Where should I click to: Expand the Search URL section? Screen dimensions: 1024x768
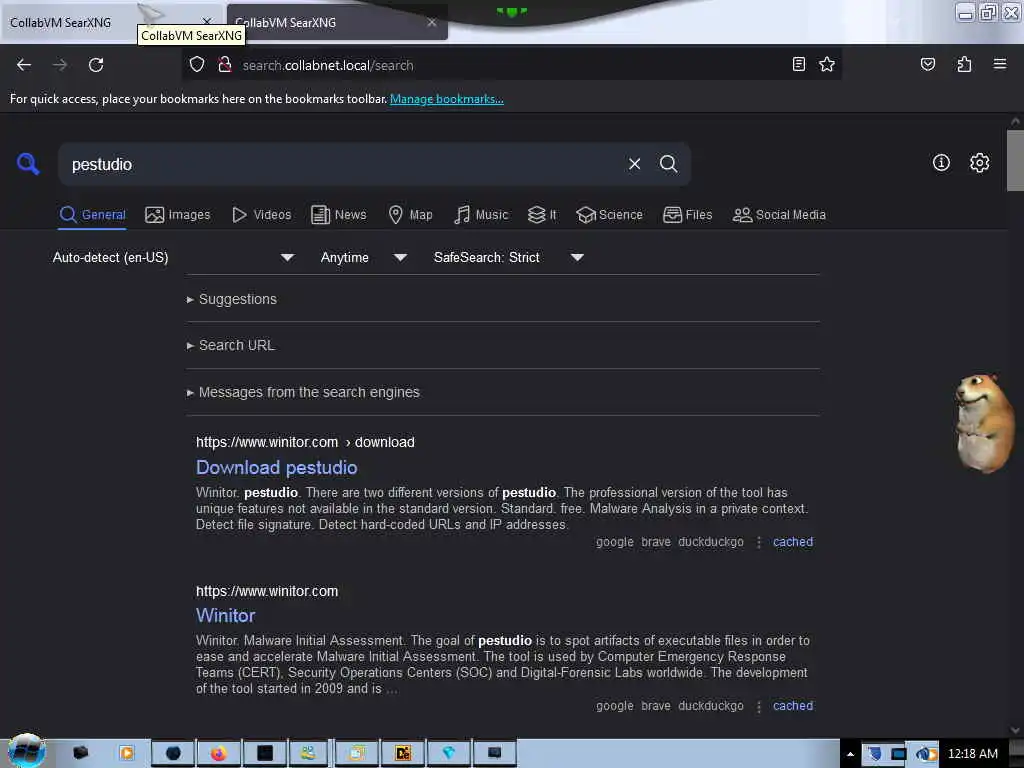tap(231, 345)
